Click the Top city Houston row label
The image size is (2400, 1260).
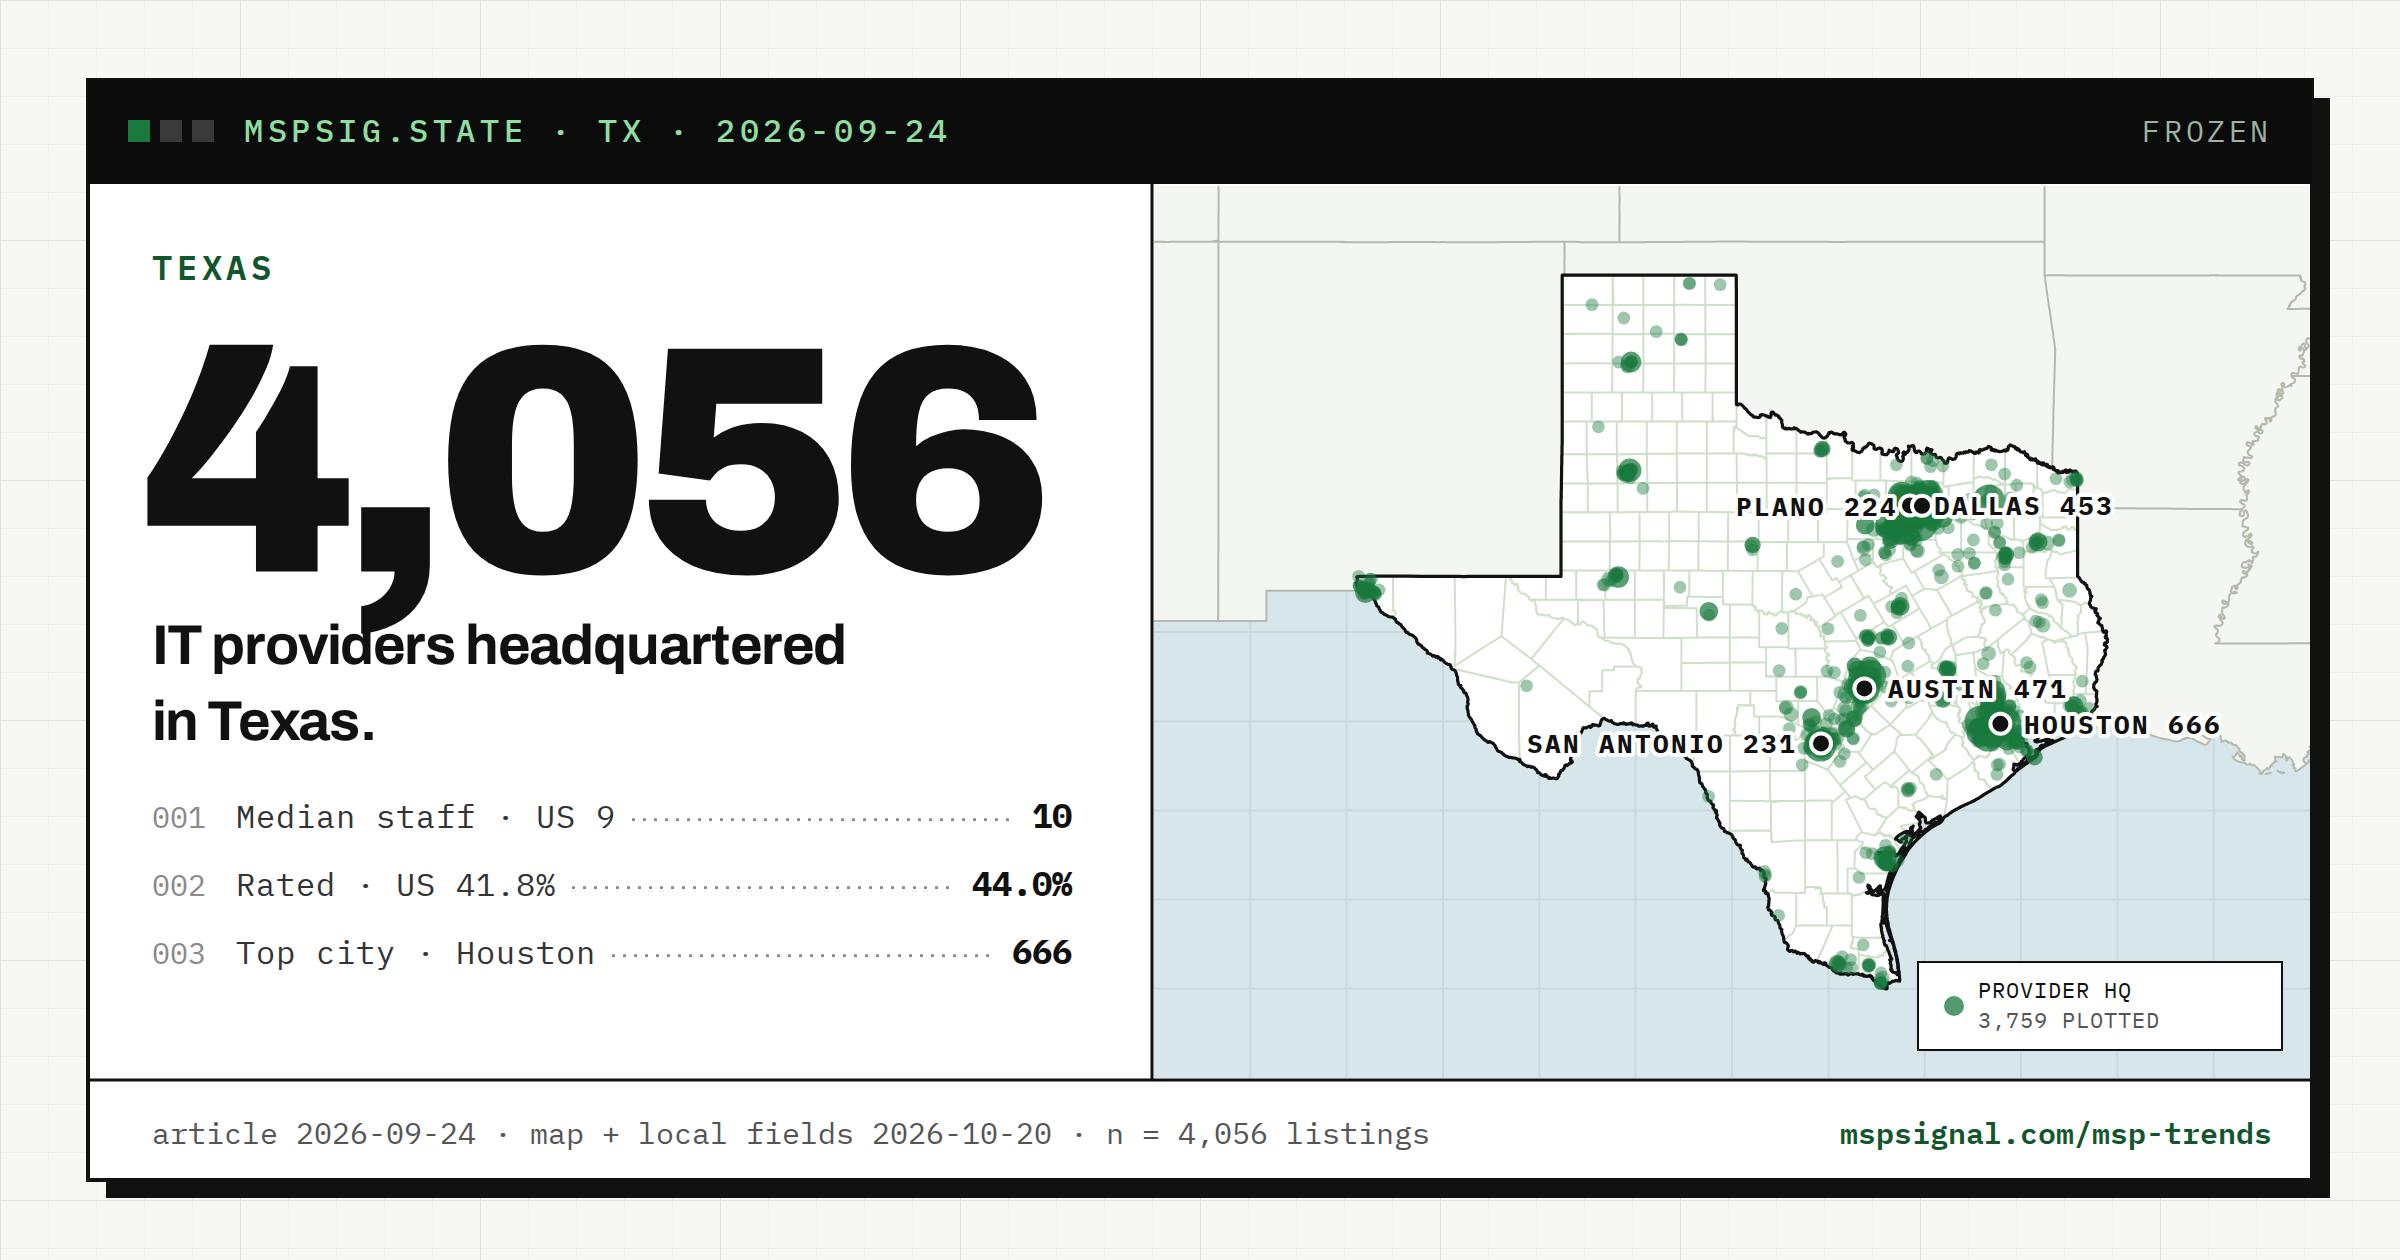[415, 953]
